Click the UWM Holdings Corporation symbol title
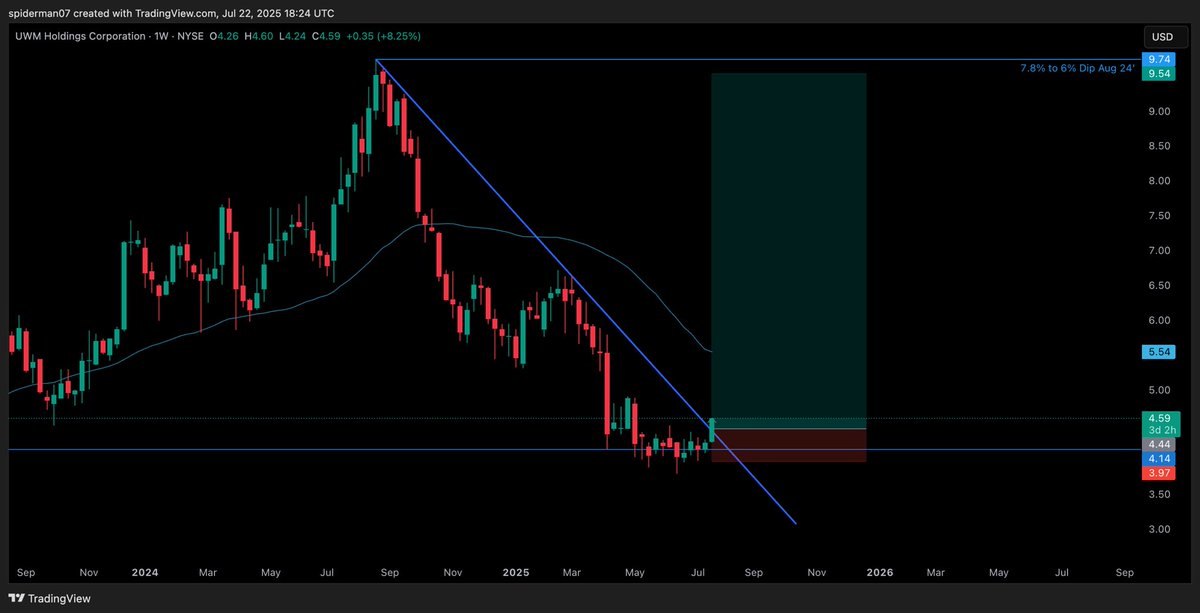This screenshot has width=1200, height=613. (x=81, y=36)
